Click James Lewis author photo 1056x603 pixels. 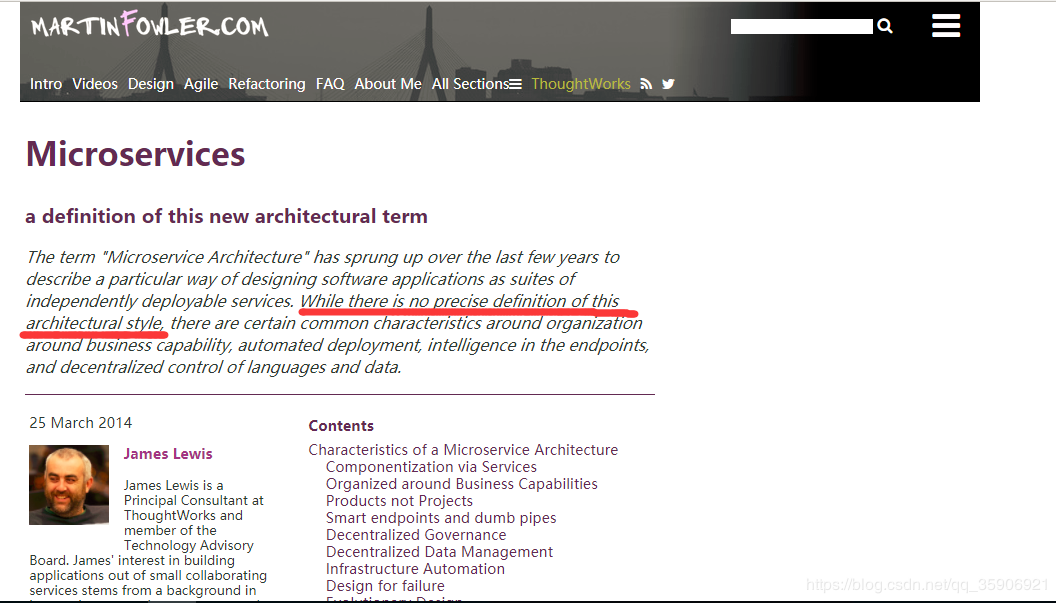pos(69,484)
